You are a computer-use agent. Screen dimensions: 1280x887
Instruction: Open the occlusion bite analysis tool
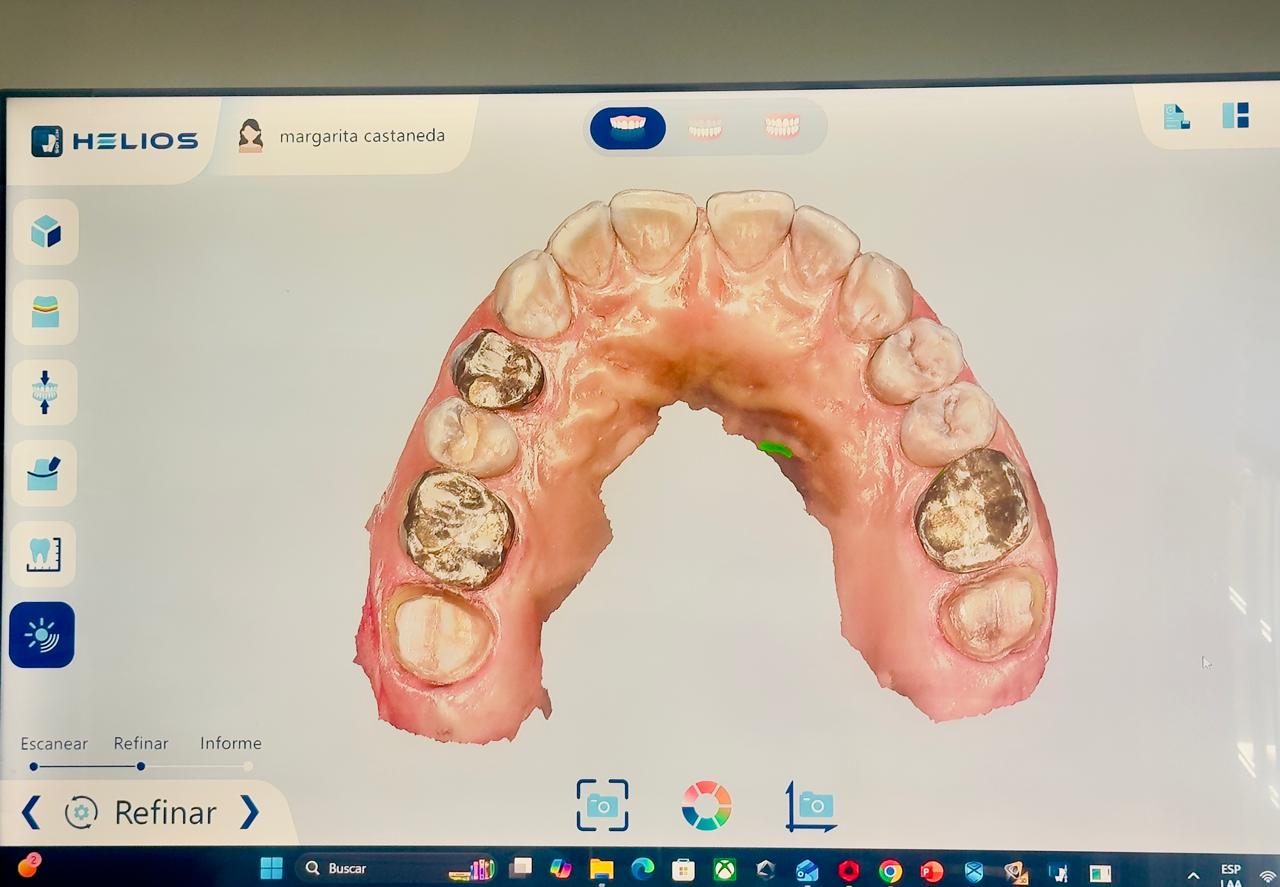click(x=45, y=392)
